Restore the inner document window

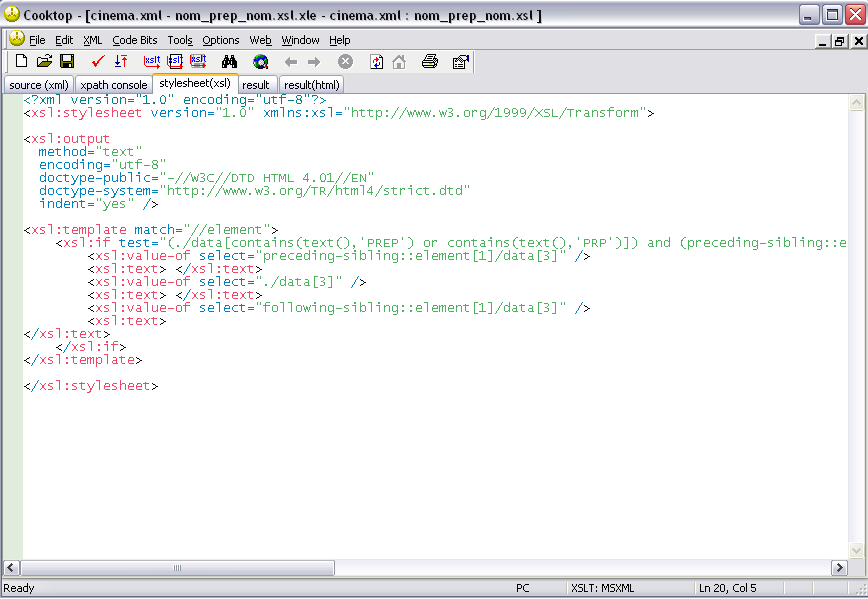tap(840, 41)
